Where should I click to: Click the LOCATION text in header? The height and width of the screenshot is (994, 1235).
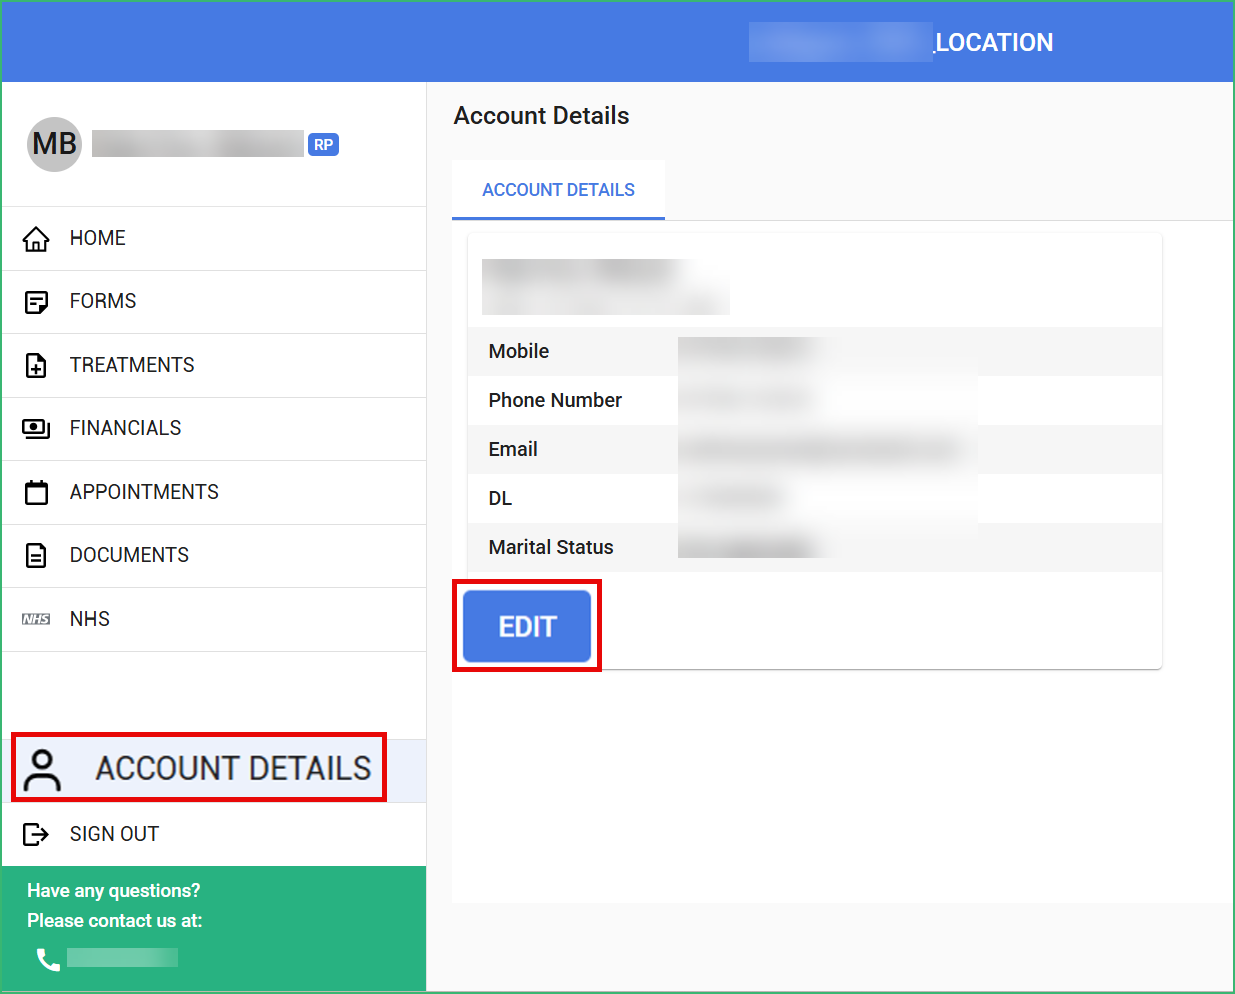994,42
